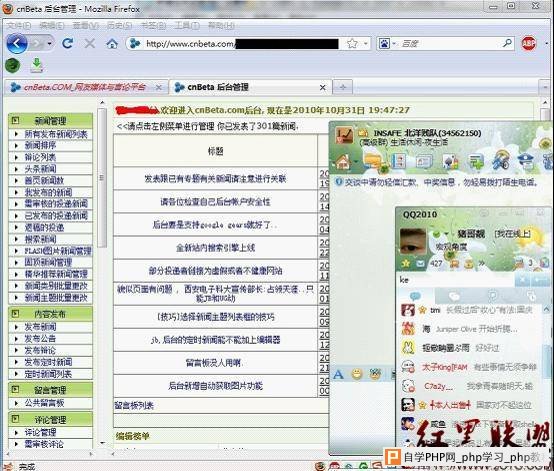Viewport: 554px width, 471px height.
Task: Click the Firefox back arrow button
Action: (x=16, y=43)
